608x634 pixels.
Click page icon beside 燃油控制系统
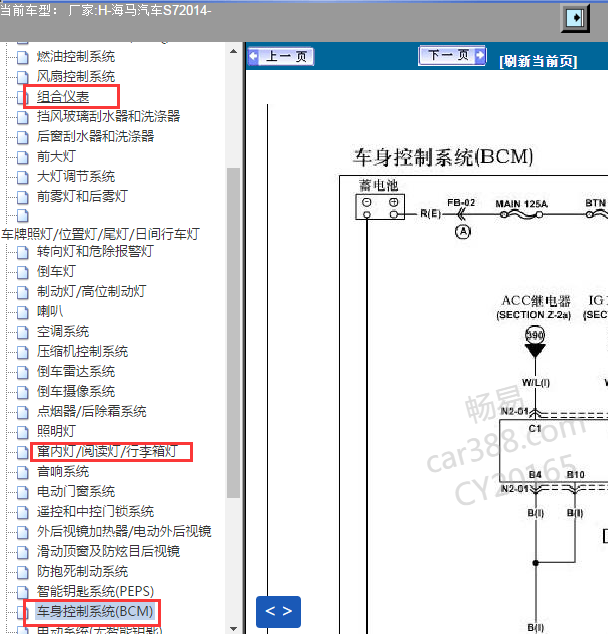tap(23, 57)
